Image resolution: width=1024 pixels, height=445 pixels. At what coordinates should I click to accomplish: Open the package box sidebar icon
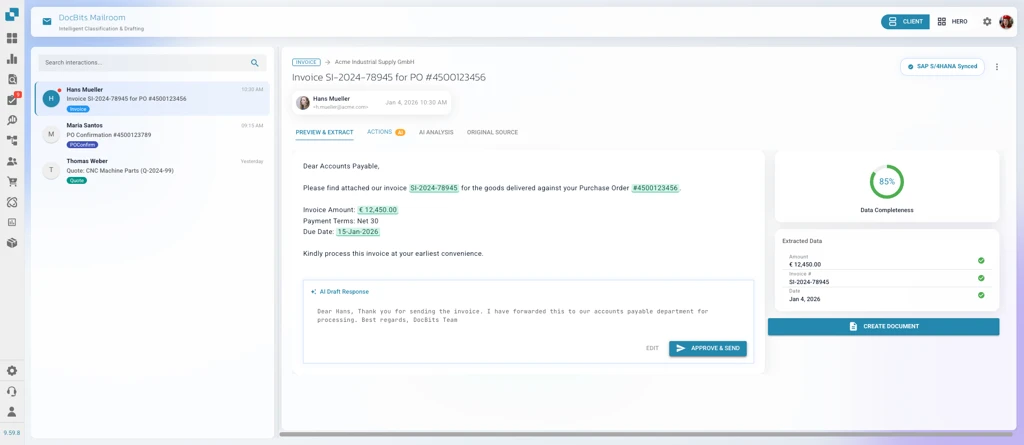[x=12, y=243]
